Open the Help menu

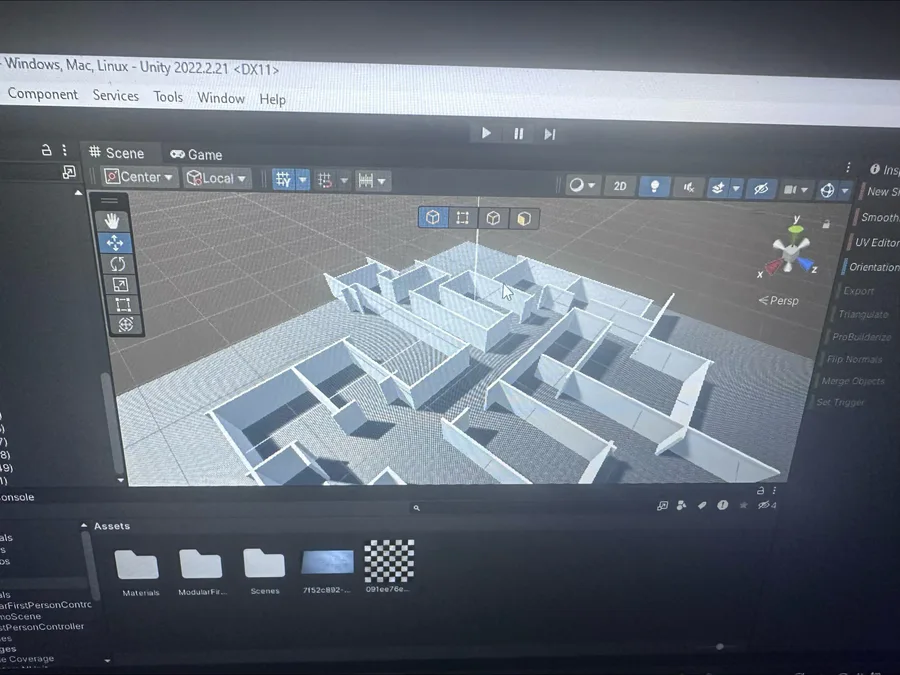[273, 99]
